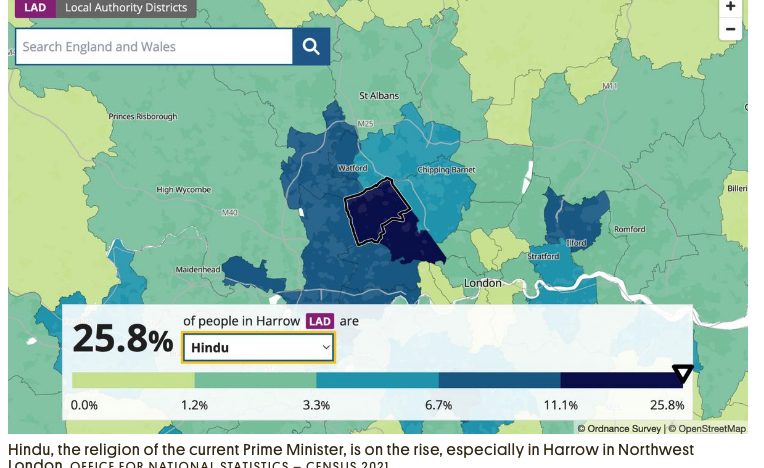Screen dimensions: 764x468
Task: Zoom out with the minus button
Action: click(731, 29)
